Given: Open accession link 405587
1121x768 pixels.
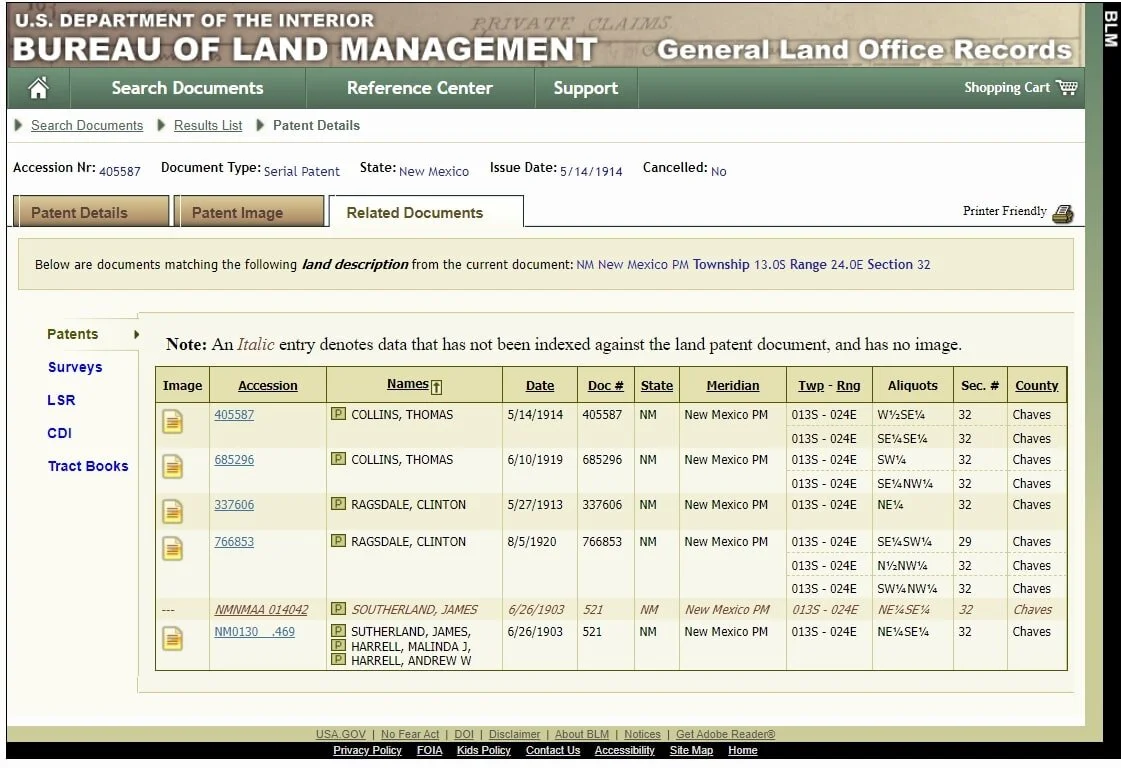Looking at the screenshot, I should pyautogui.click(x=234, y=414).
